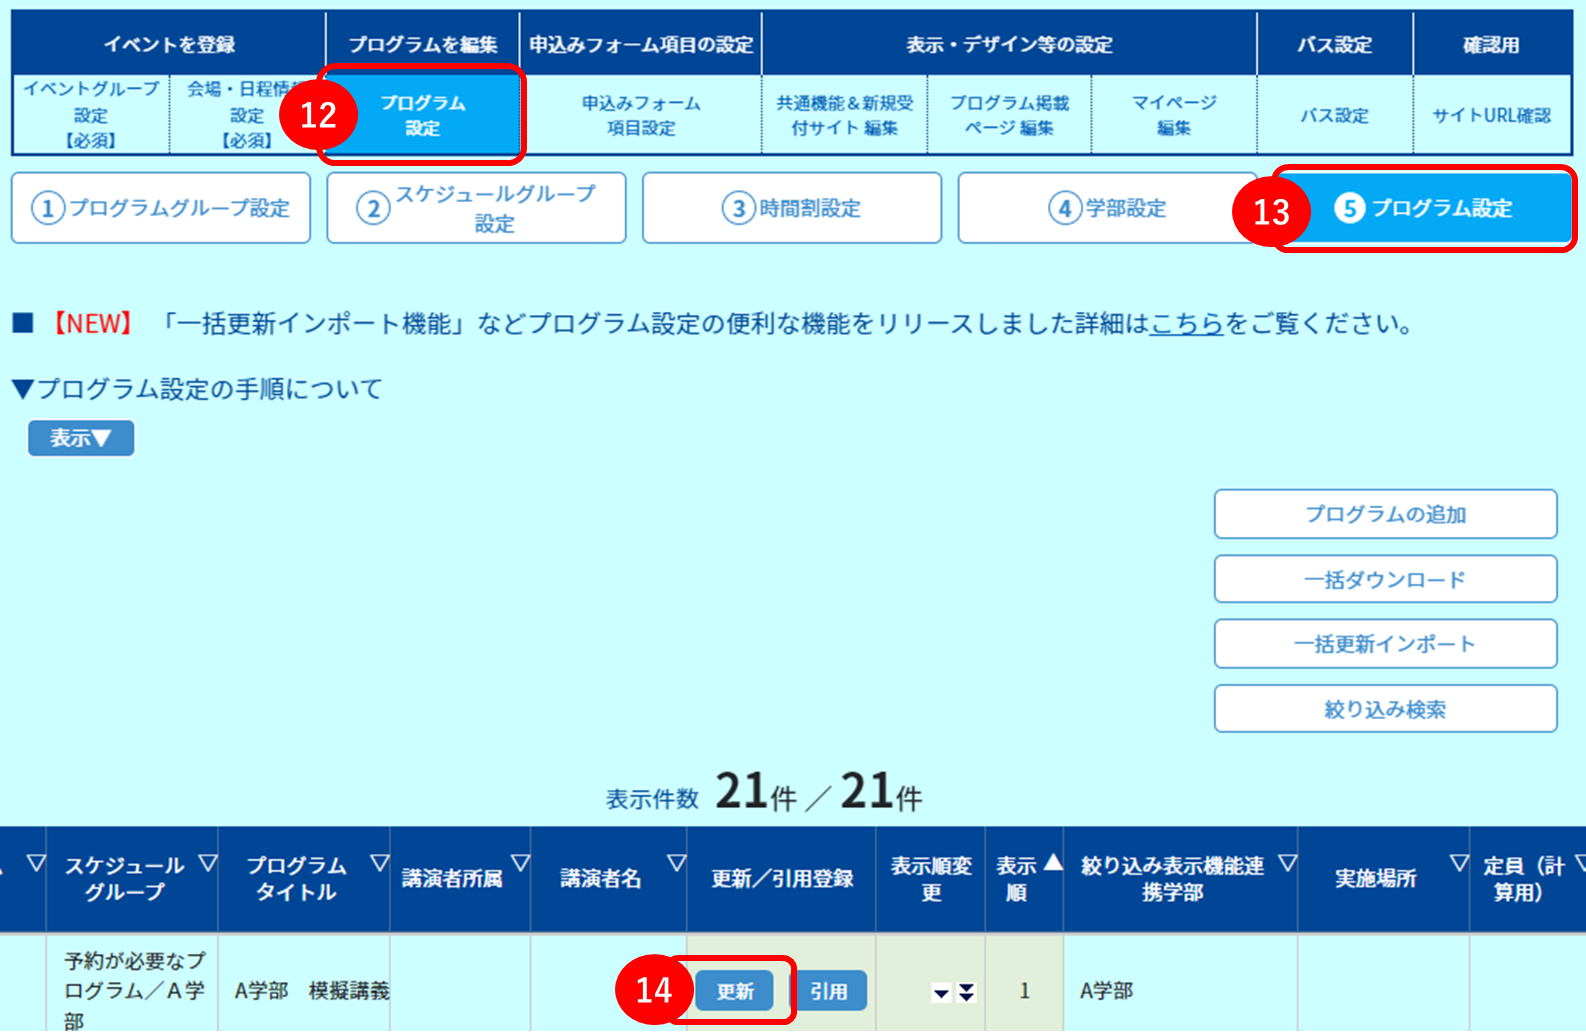1586x1032 pixels.
Task: Click the 表示順変更 column header
Action: 931,879
